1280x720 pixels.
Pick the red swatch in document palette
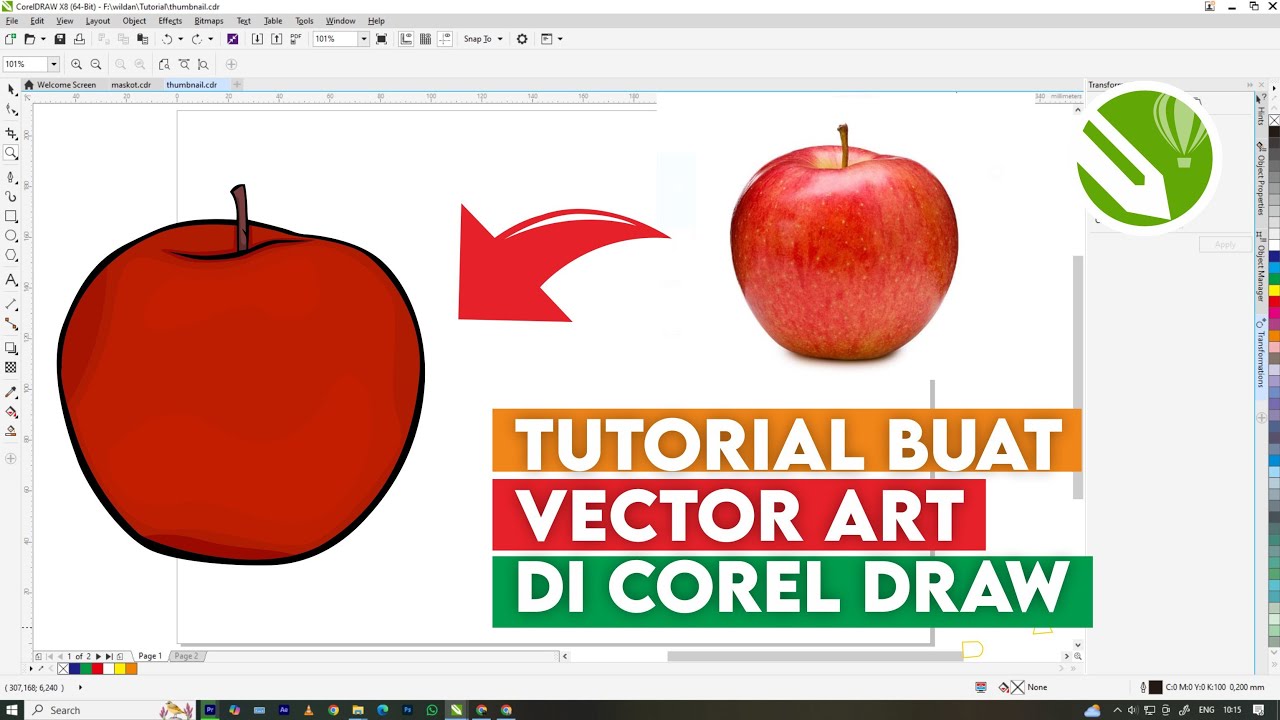(x=97, y=668)
